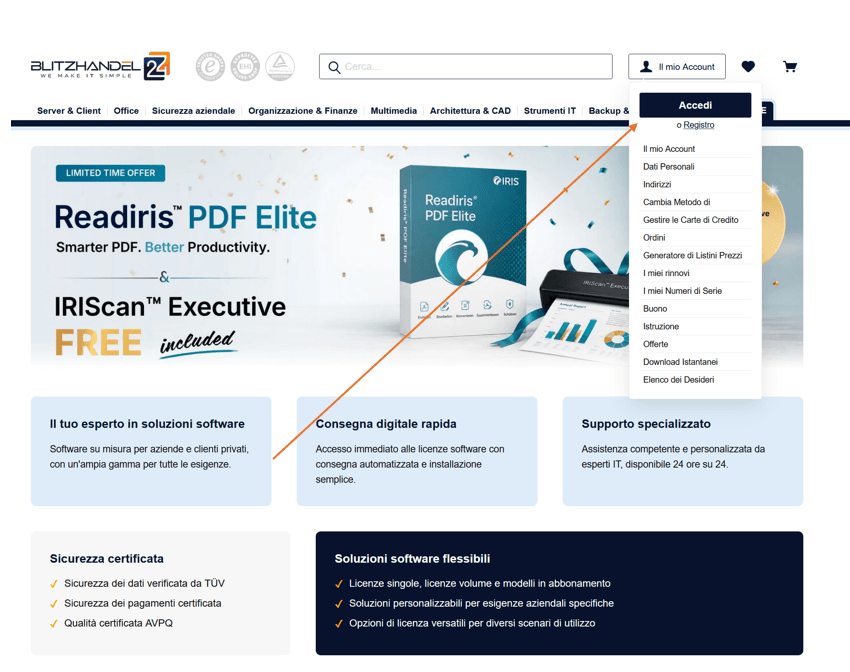
Task: Click Qualità certificata AVPQ line
Action: click(x=118, y=623)
